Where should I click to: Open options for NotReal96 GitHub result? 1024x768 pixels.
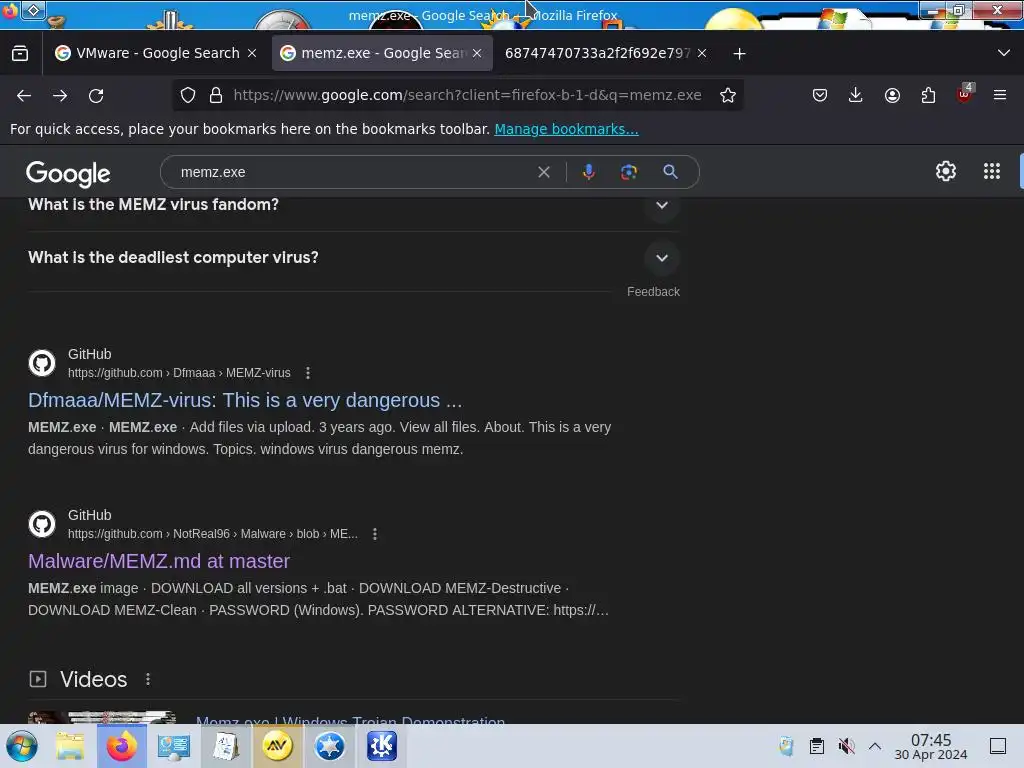374,534
